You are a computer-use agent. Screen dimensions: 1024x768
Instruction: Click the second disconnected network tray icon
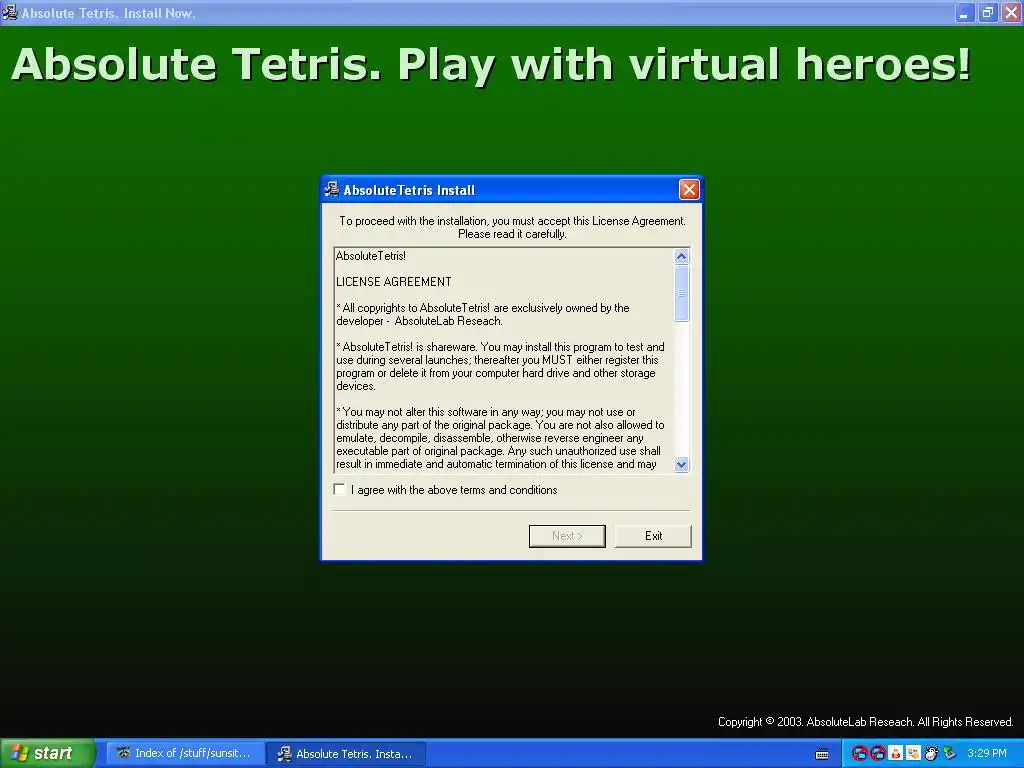[x=877, y=754]
